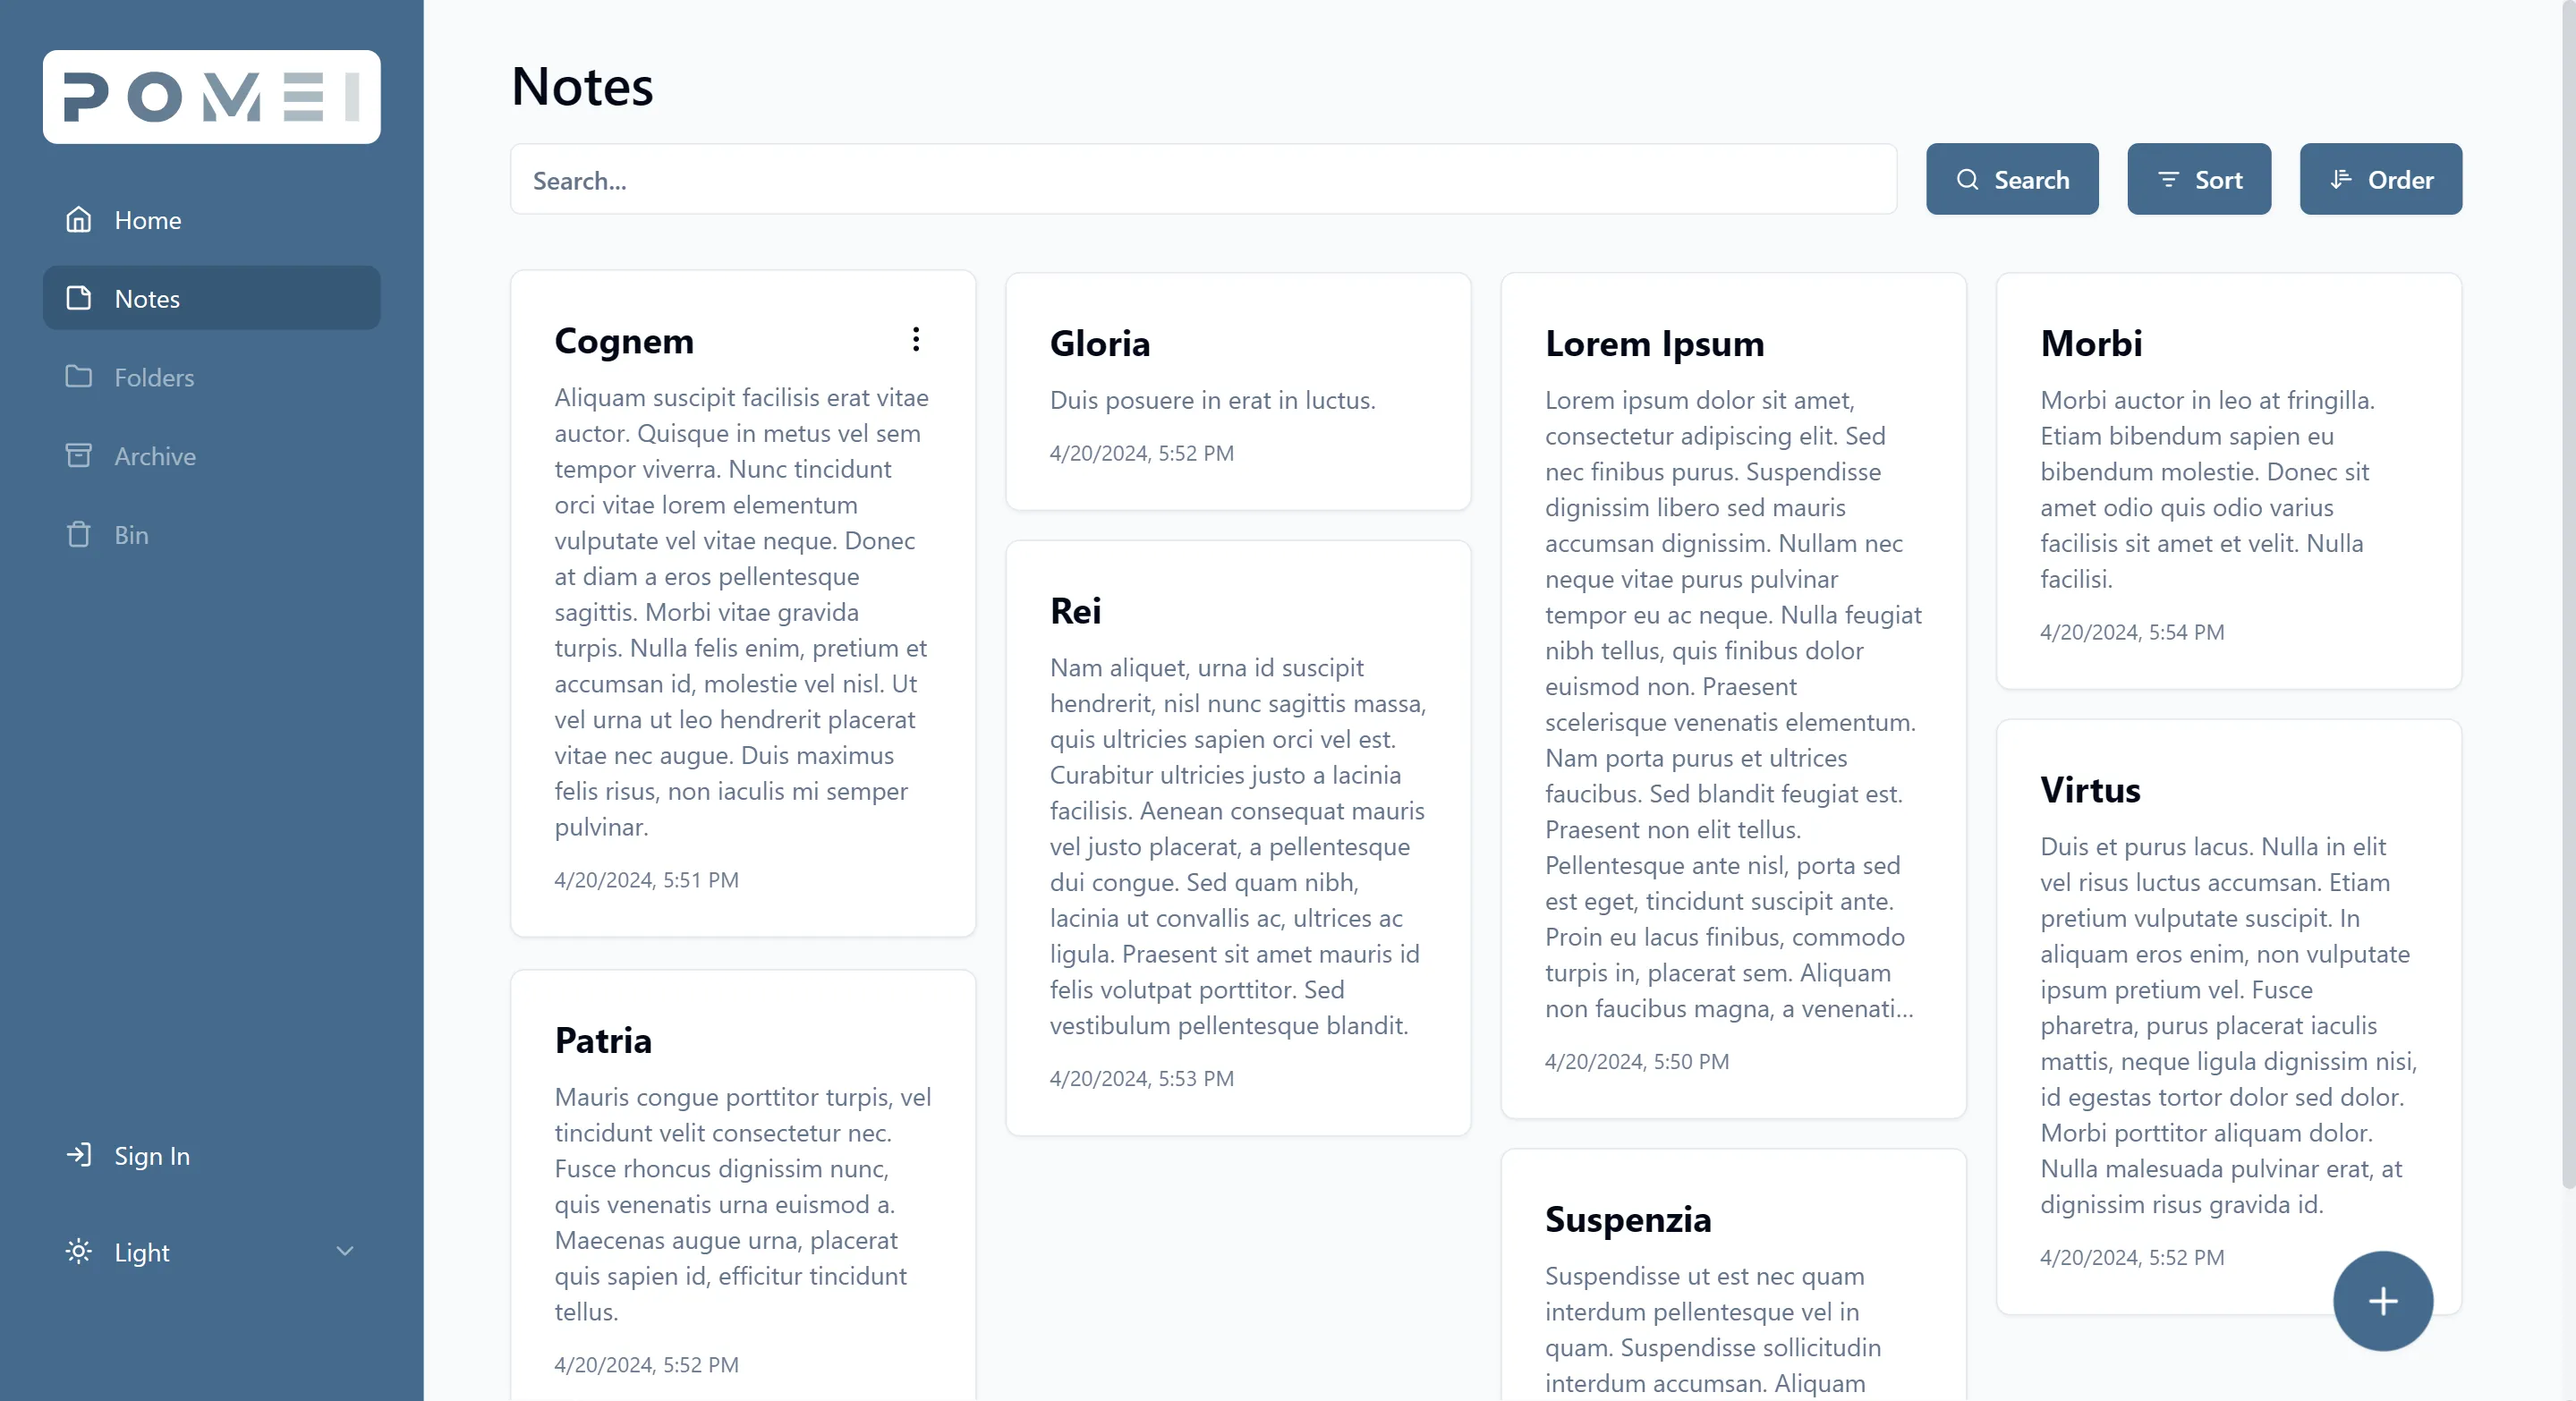This screenshot has width=2576, height=1401.
Task: Open the Gloria note card
Action: tap(1237, 391)
